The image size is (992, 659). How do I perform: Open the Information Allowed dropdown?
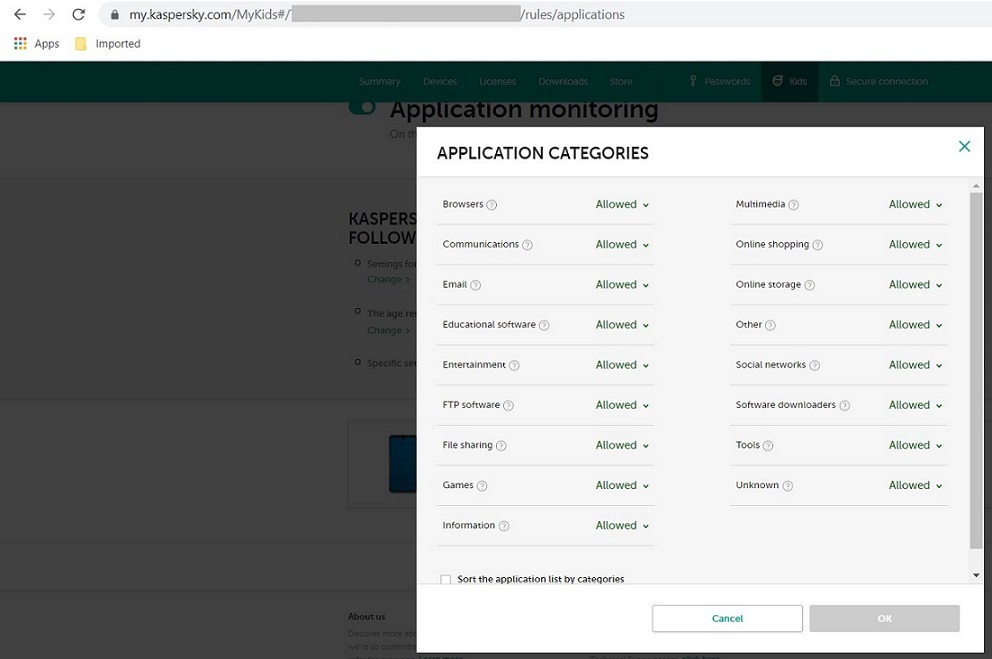click(x=622, y=526)
